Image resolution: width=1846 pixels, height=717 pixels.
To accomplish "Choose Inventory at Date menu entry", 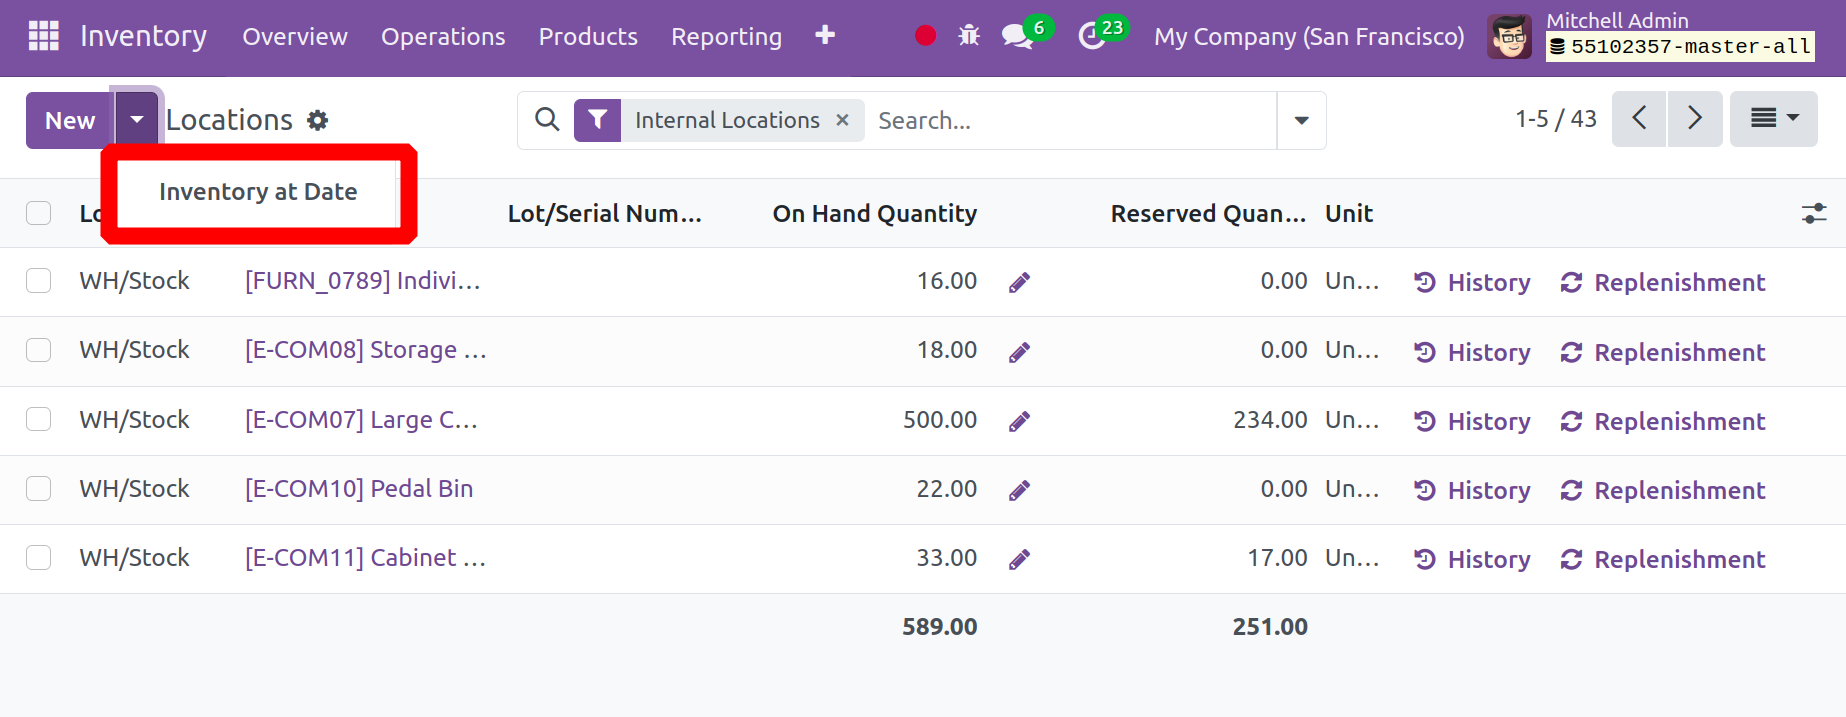I will tap(258, 192).
